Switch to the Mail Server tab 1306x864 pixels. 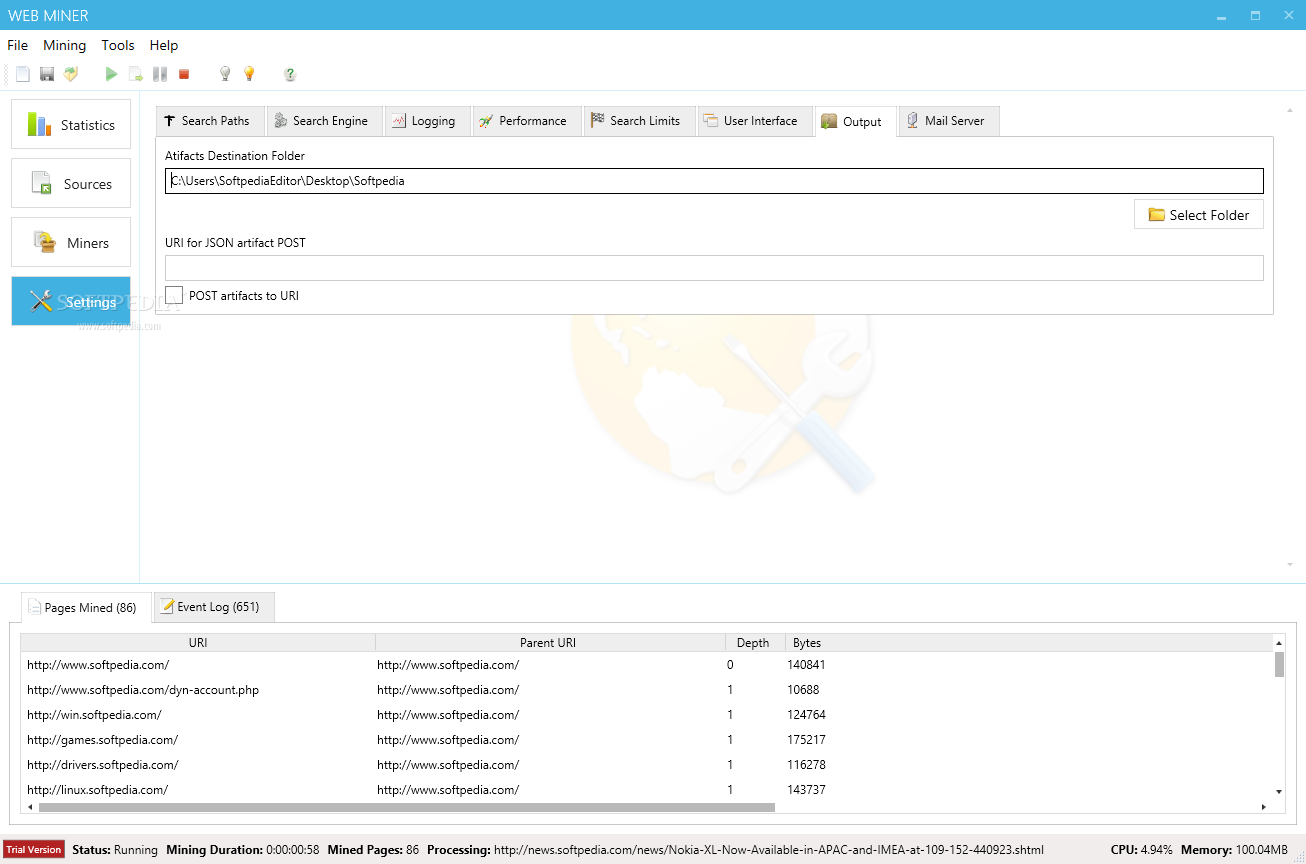(x=949, y=121)
